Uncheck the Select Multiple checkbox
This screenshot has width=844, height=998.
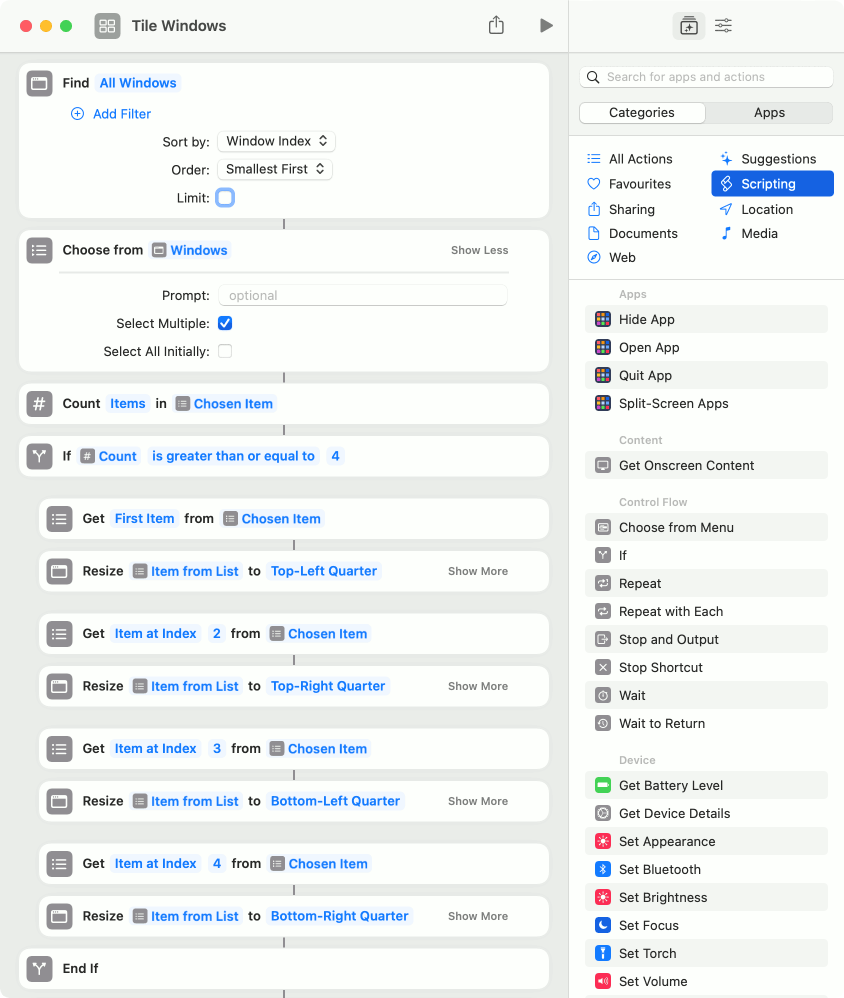[225, 323]
